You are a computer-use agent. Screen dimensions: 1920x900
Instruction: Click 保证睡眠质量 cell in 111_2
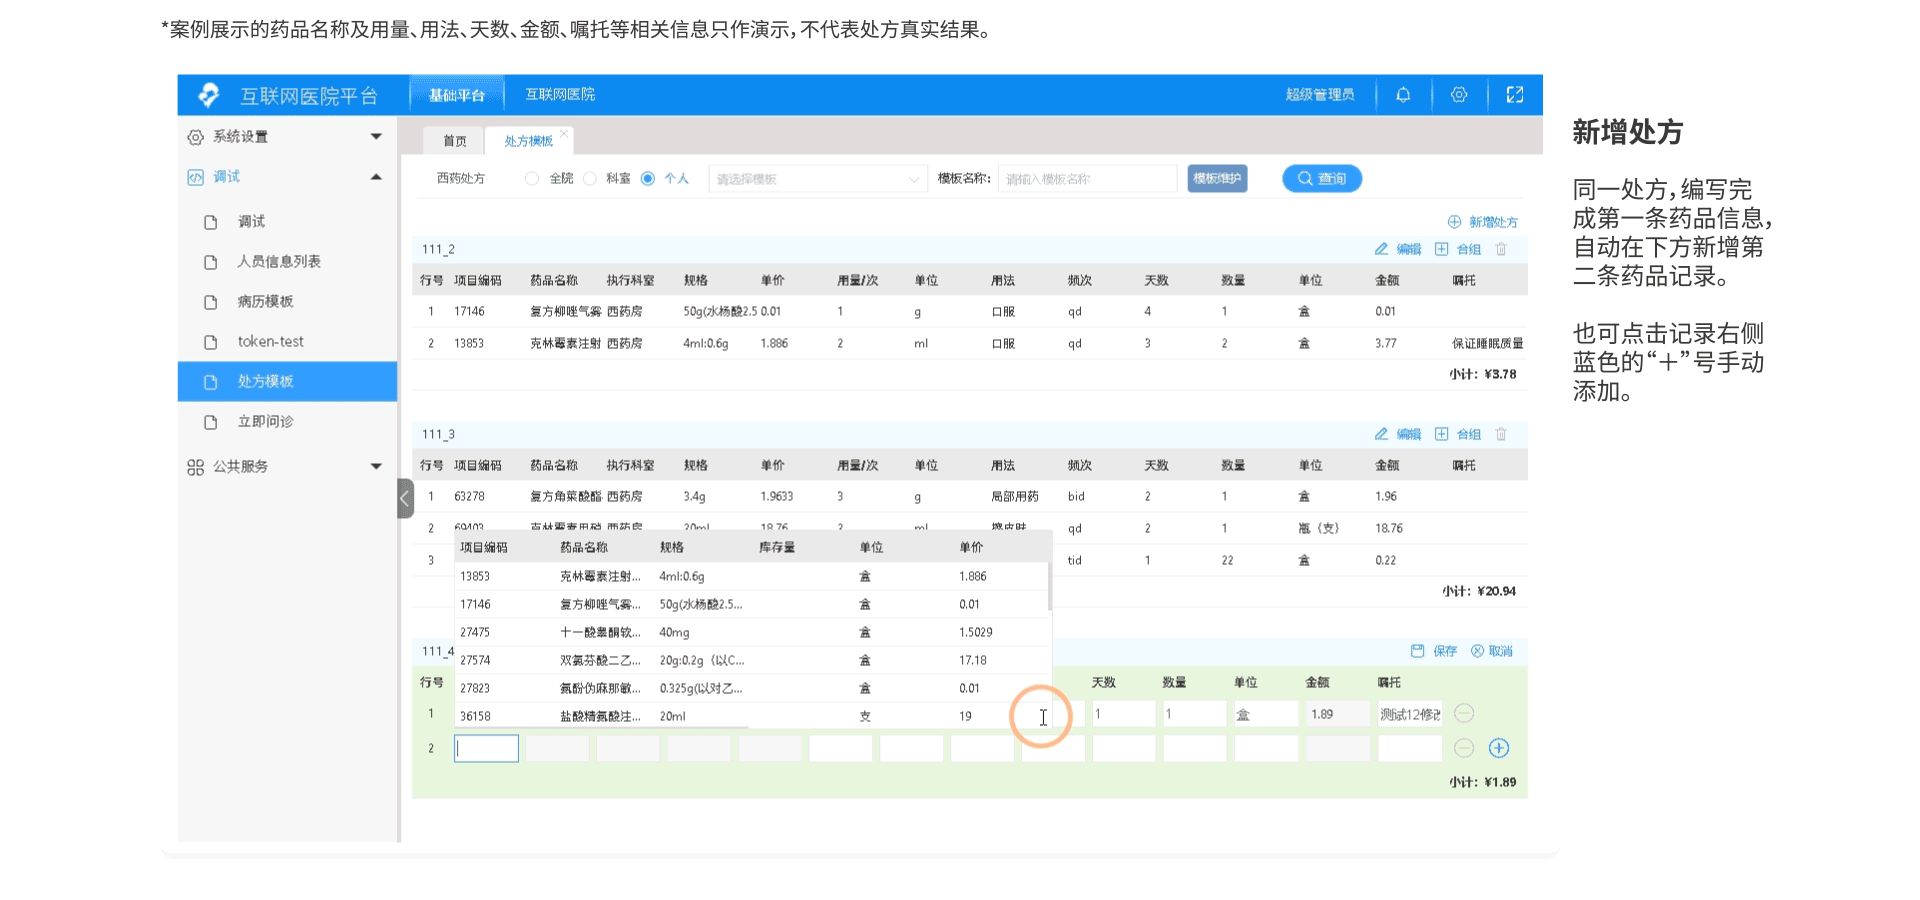click(x=1488, y=344)
